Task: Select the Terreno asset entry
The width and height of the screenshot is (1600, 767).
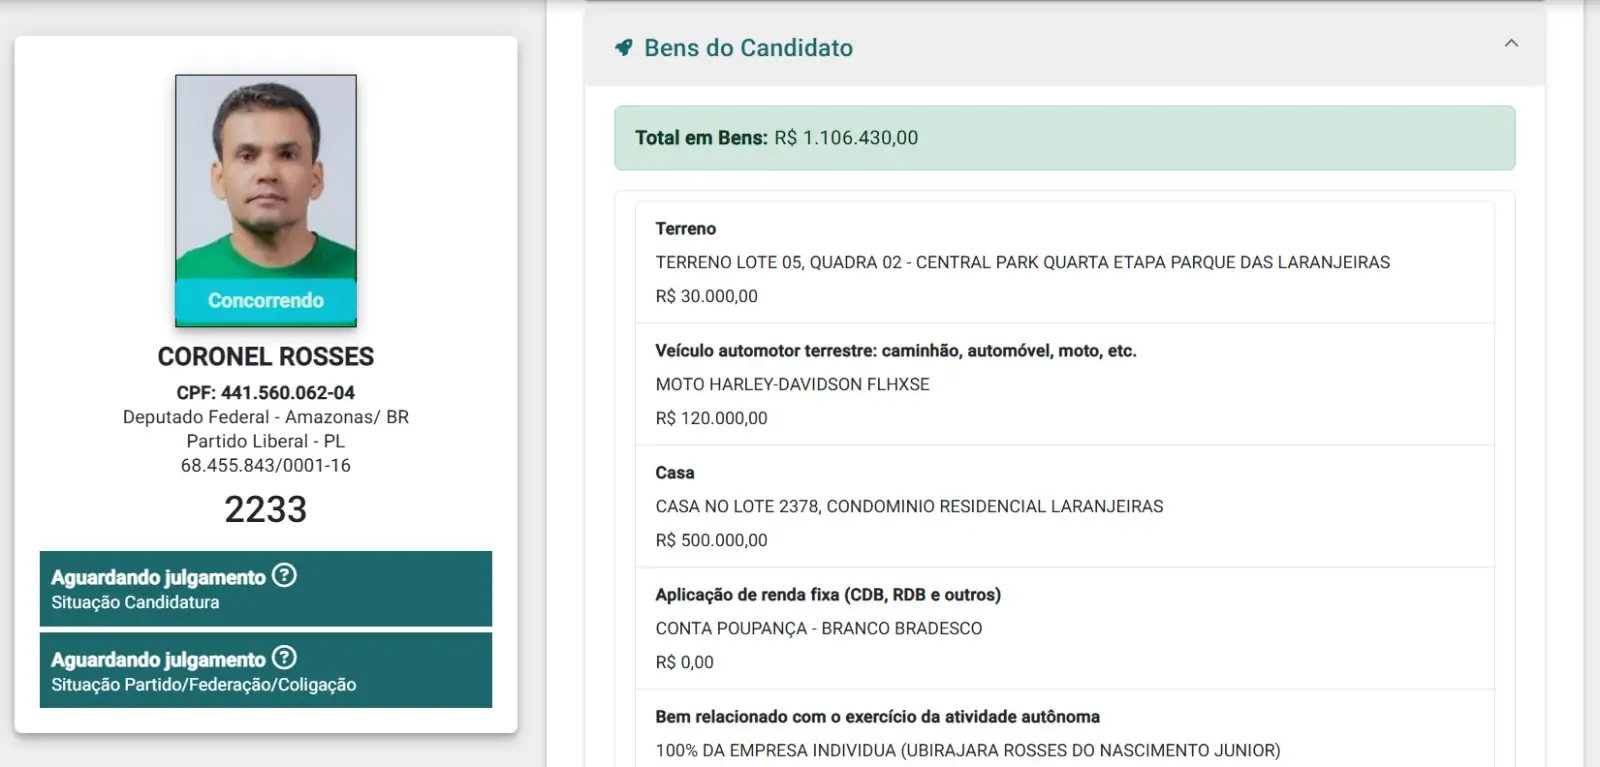Action: [x=1065, y=262]
